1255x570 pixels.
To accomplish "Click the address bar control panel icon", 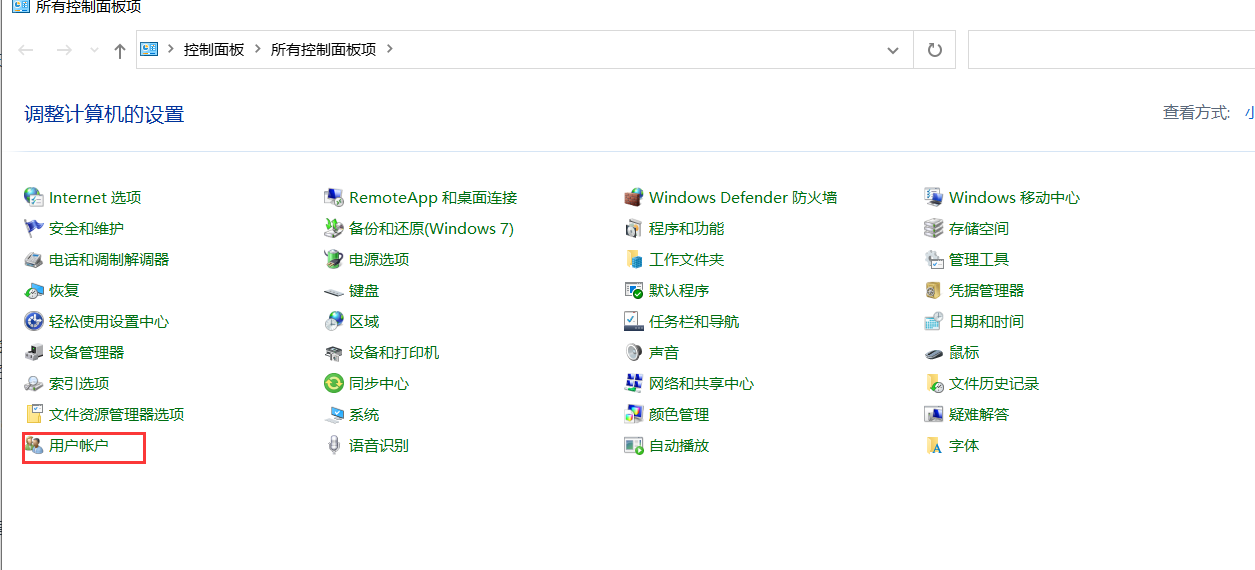I will point(150,48).
